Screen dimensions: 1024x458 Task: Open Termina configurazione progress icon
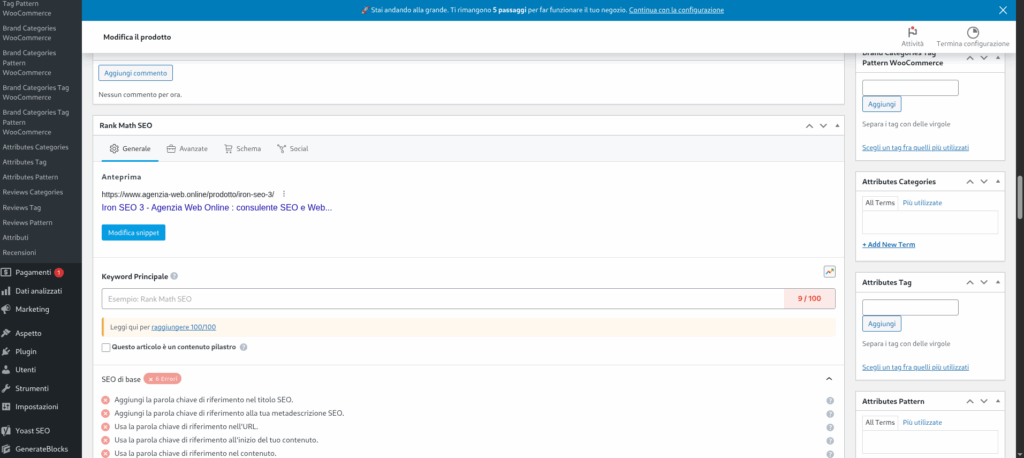point(972,32)
